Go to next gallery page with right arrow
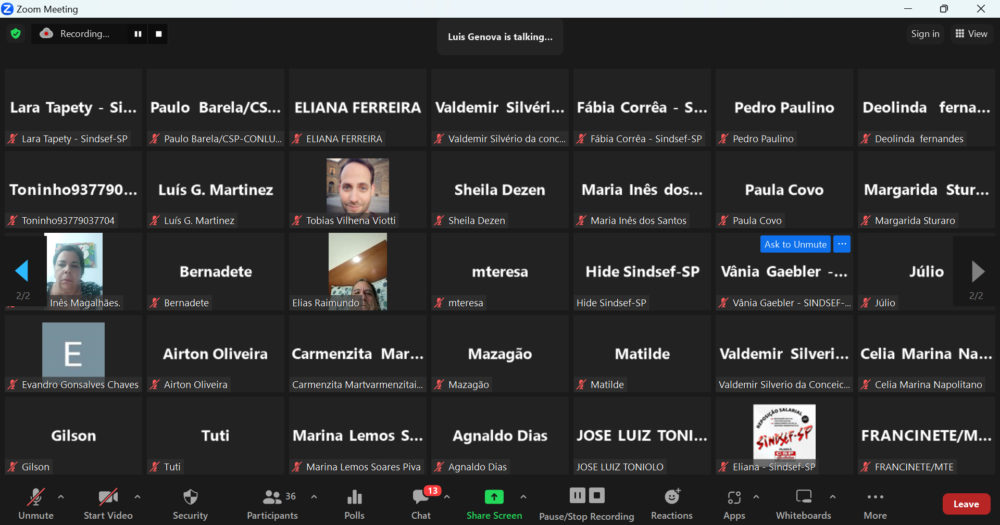Screen dimensions: 1000x525 pos(977,271)
